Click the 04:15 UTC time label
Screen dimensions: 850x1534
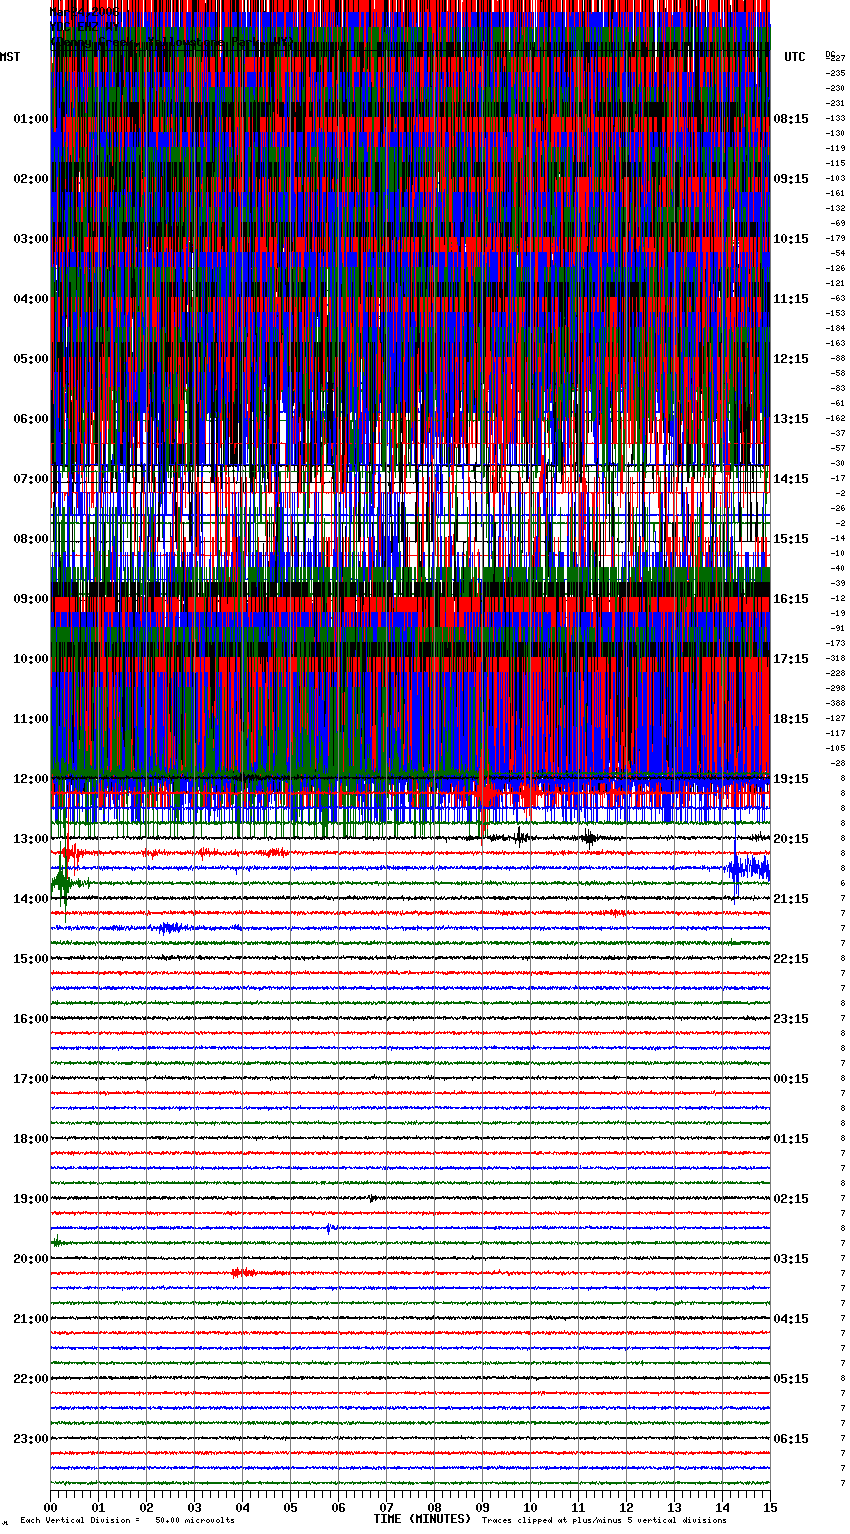(791, 1319)
